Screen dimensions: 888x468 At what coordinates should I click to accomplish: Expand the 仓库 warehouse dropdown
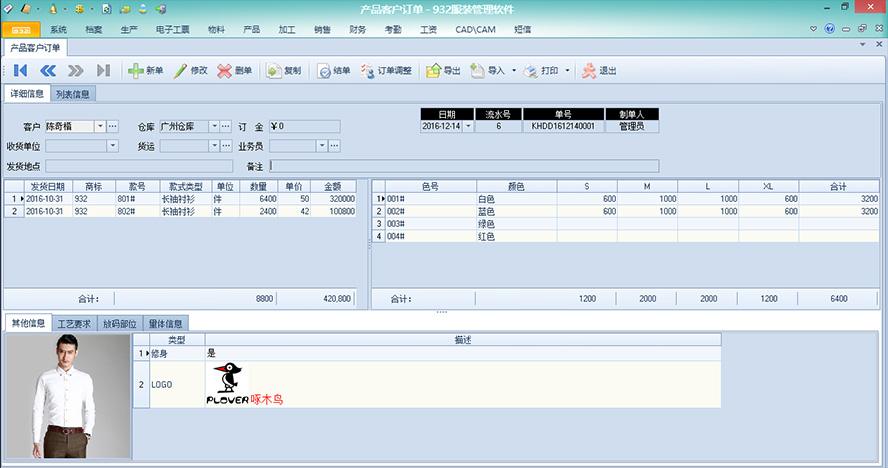(x=213, y=127)
